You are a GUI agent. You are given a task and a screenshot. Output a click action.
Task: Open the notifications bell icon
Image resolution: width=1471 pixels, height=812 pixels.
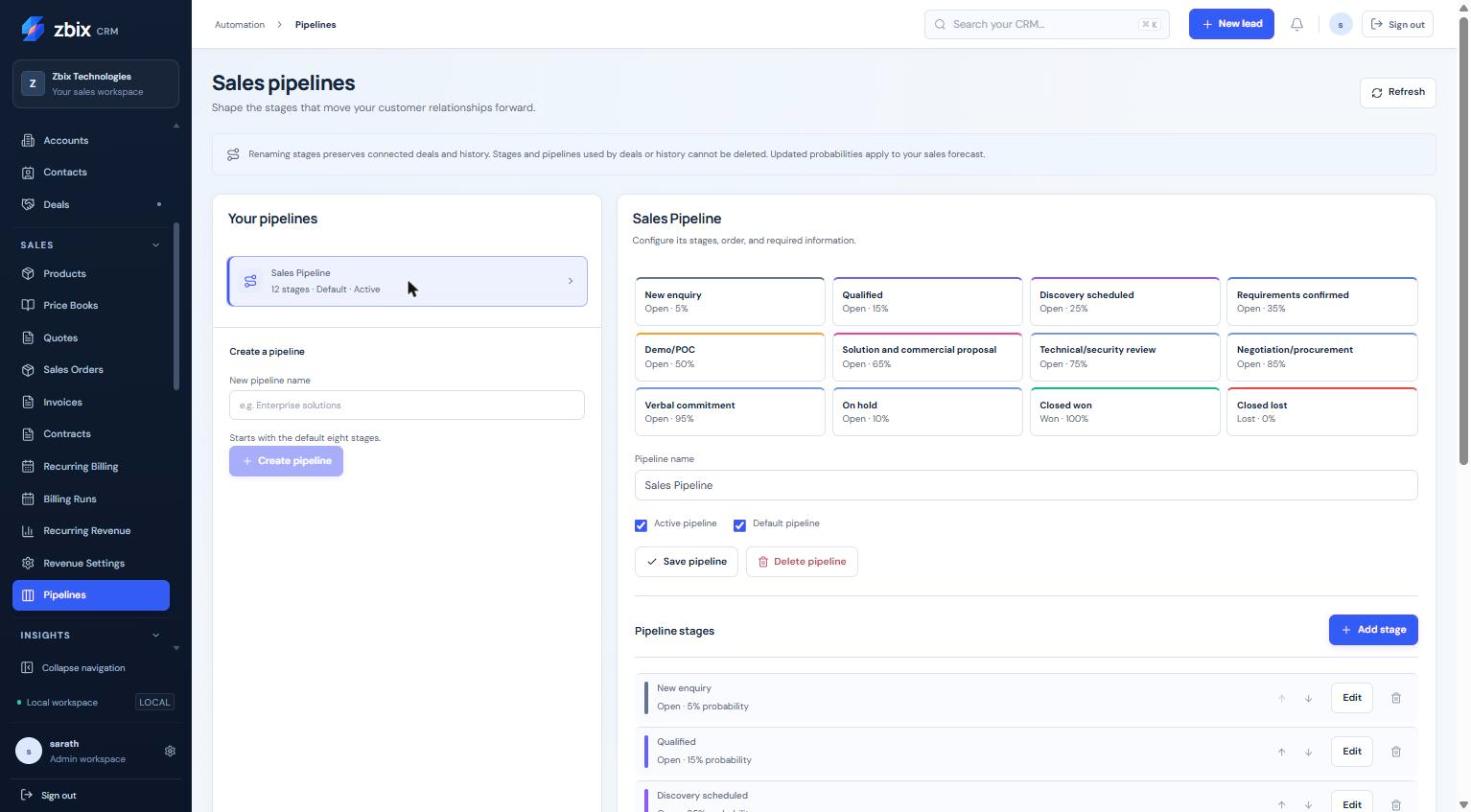pyautogui.click(x=1297, y=24)
